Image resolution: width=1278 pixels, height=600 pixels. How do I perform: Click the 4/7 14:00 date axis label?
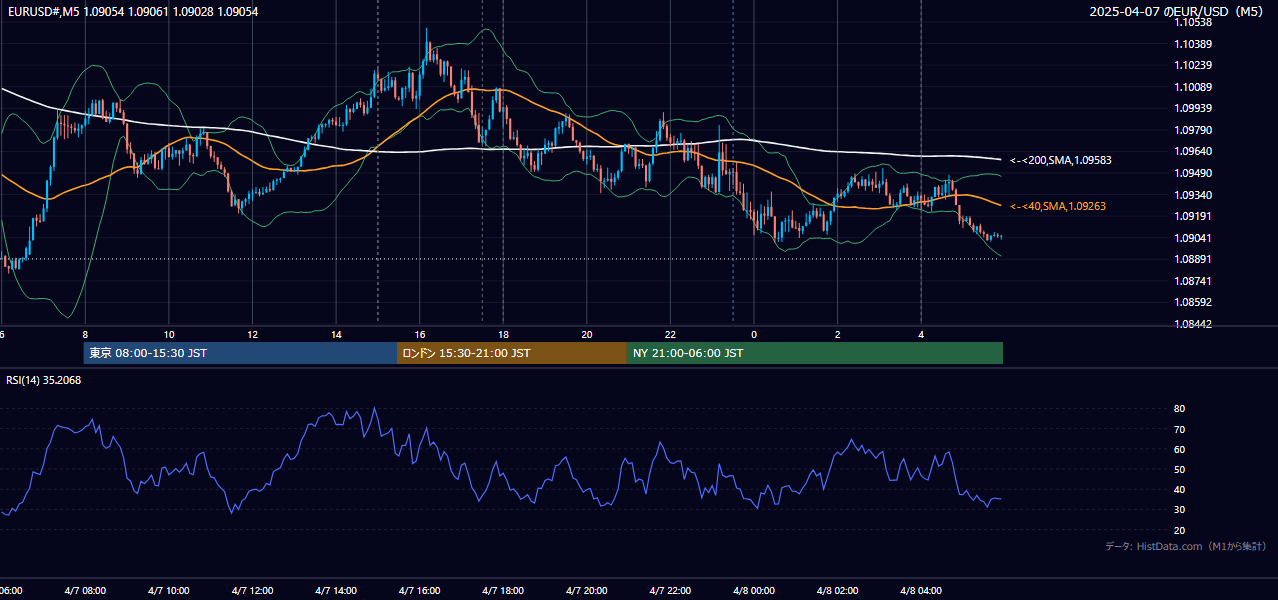(336, 591)
